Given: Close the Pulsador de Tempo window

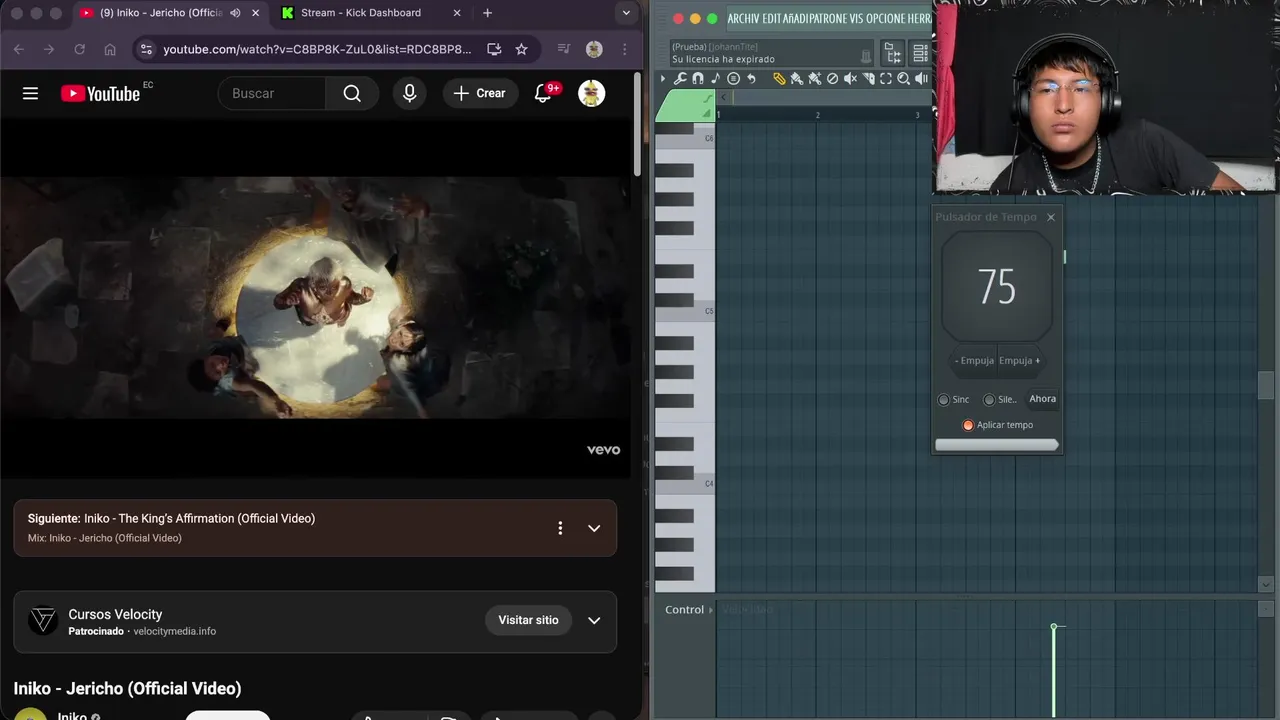Looking at the screenshot, I should click(x=1051, y=217).
